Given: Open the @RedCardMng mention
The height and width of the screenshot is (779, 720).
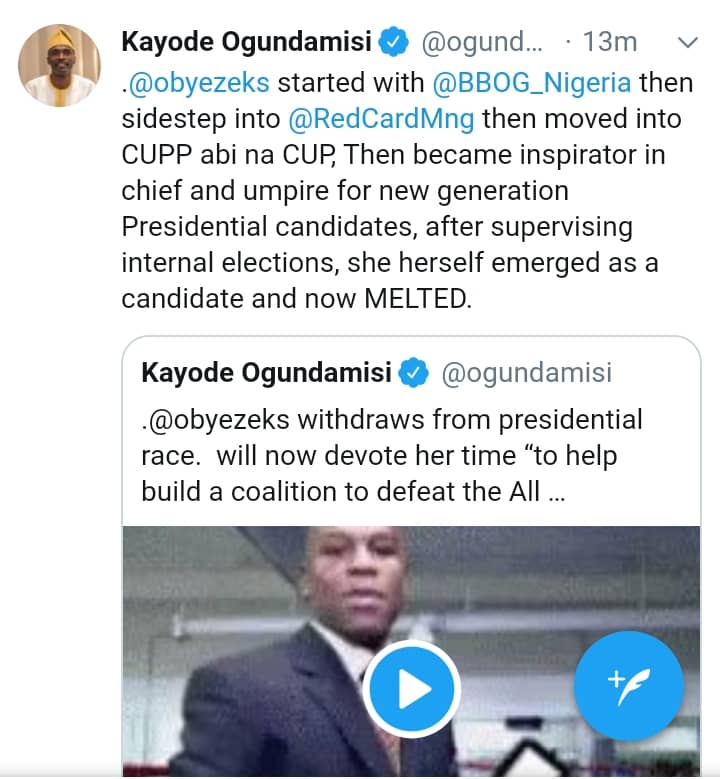Looking at the screenshot, I should (381, 118).
